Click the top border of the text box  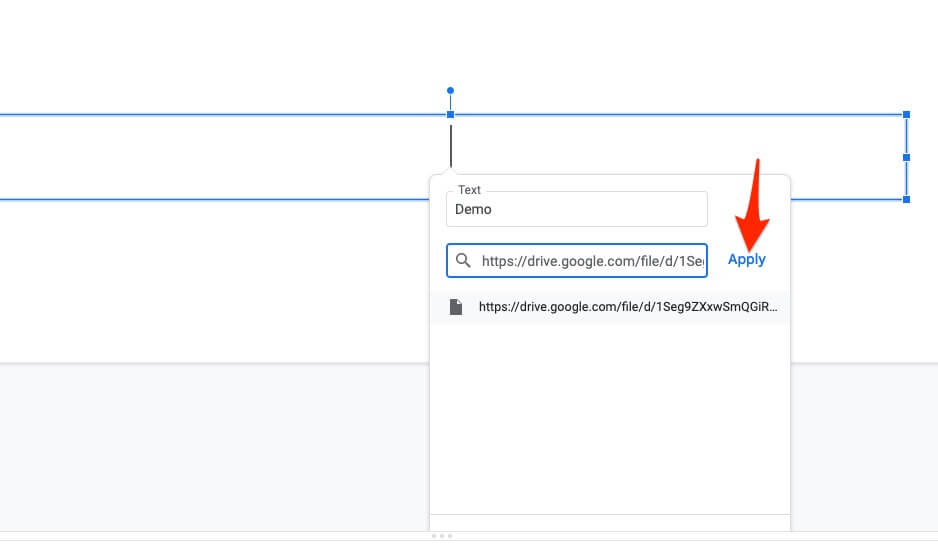pyautogui.click(x=250, y=114)
